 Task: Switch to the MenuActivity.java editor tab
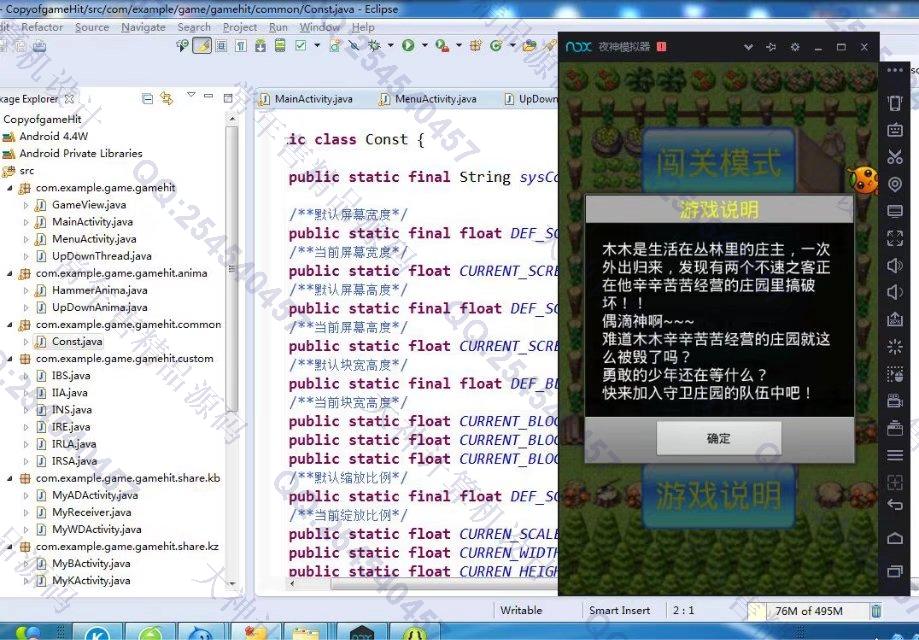(428, 99)
